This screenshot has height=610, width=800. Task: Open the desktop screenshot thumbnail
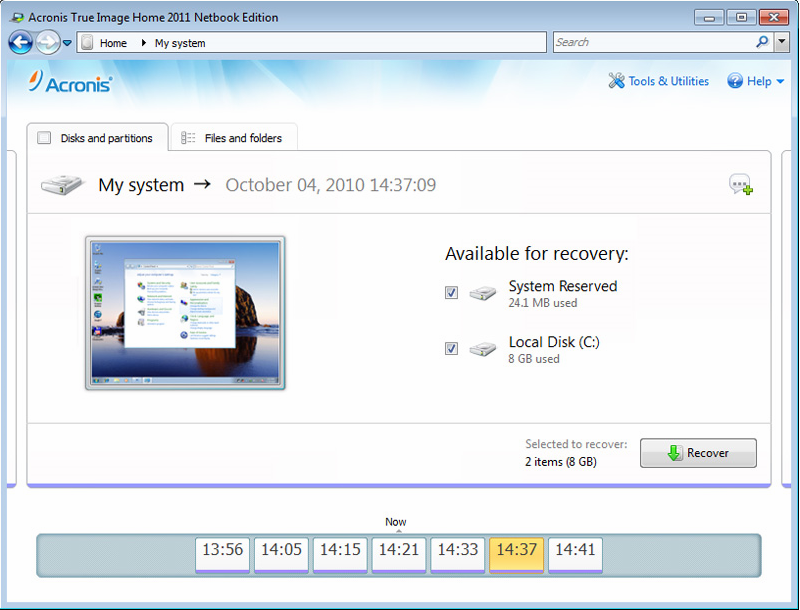[185, 313]
